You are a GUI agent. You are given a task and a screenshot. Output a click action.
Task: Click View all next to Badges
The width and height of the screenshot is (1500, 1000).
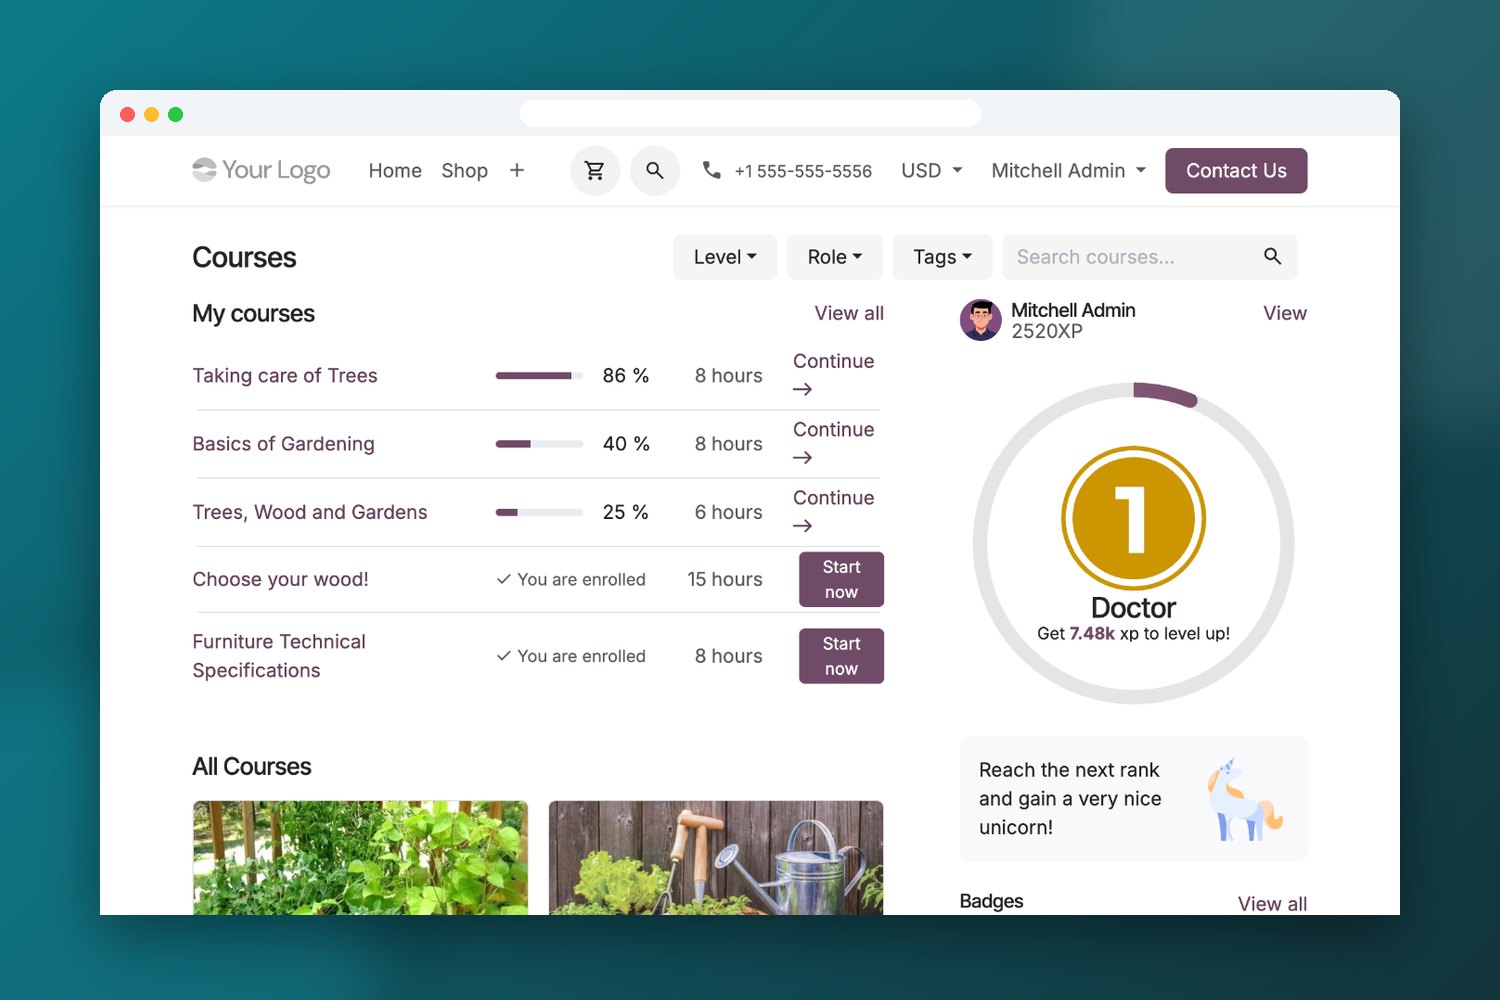click(1272, 904)
